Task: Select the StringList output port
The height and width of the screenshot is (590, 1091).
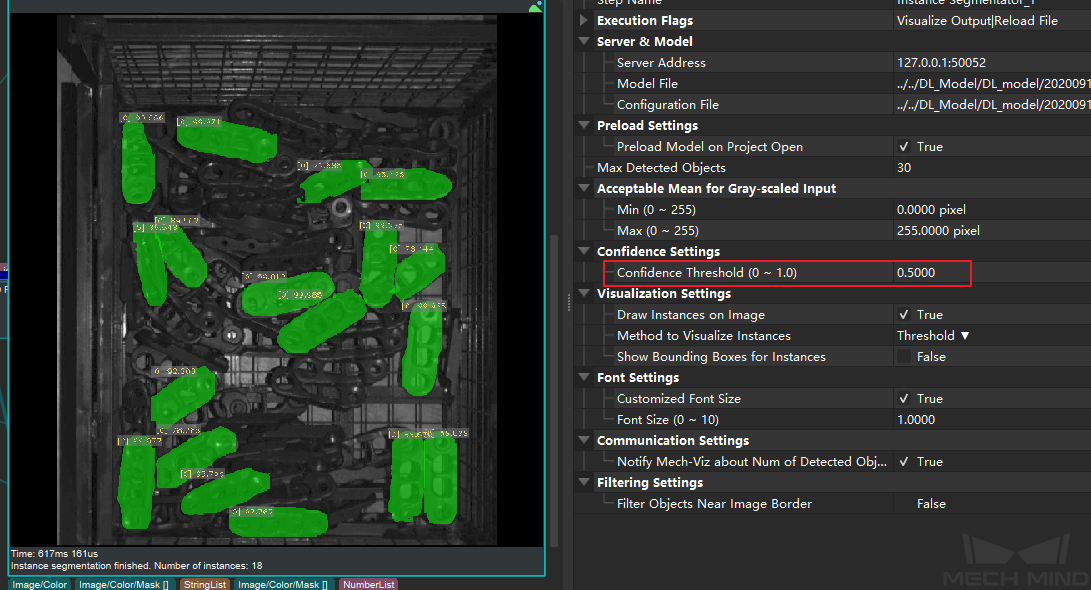Action: (205, 584)
